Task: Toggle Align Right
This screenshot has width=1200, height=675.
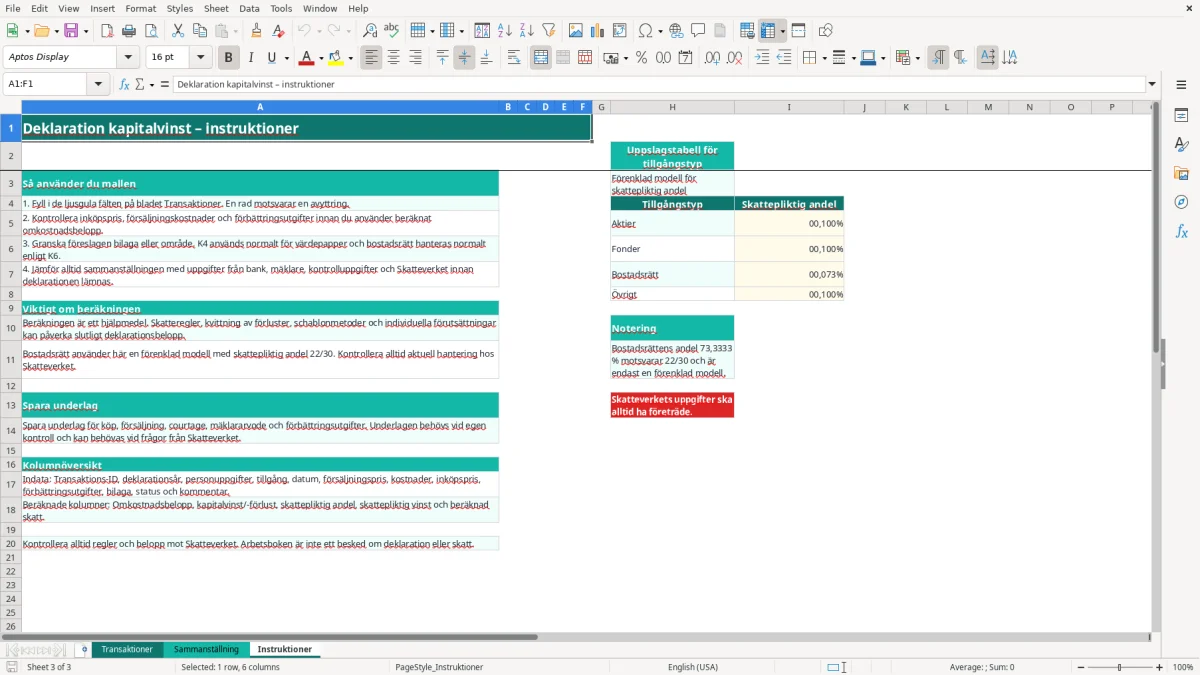Action: click(x=415, y=58)
